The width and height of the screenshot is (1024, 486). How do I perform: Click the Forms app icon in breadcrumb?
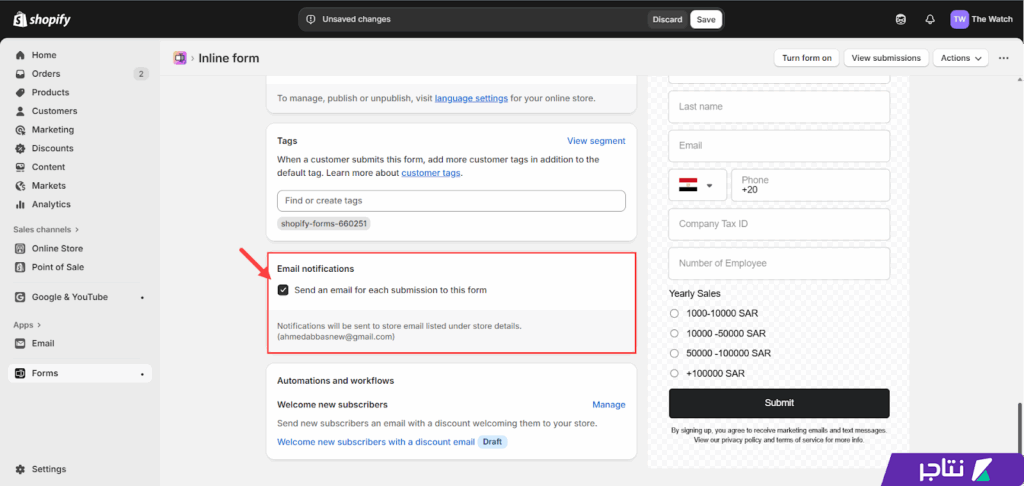pos(180,58)
